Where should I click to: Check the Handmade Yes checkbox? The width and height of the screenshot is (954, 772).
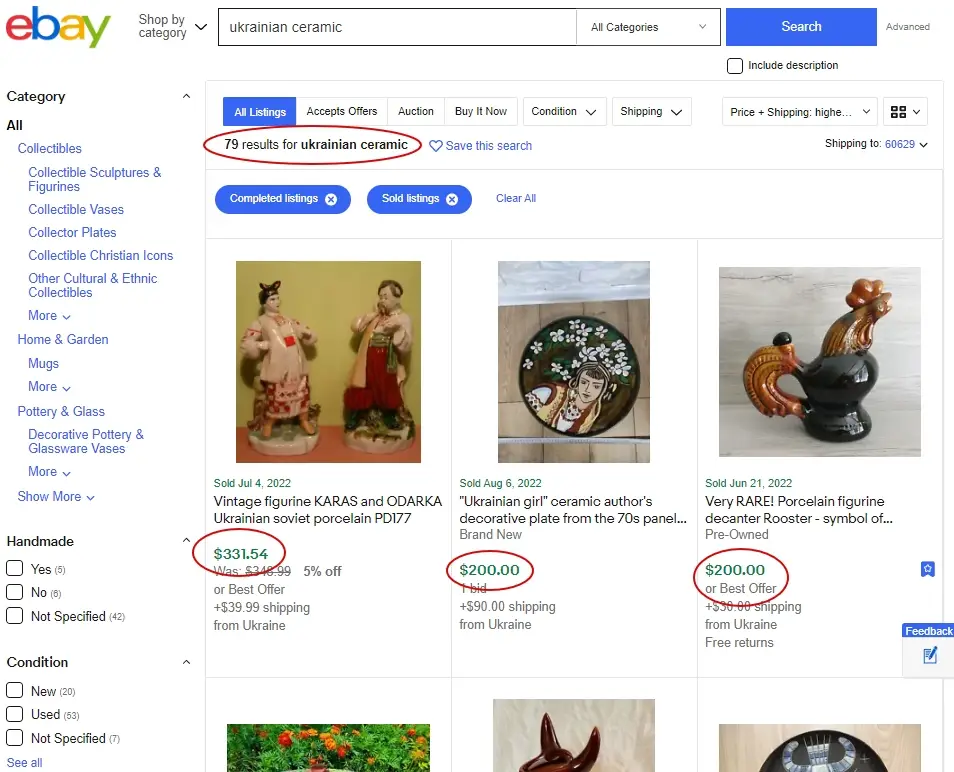[x=15, y=568]
